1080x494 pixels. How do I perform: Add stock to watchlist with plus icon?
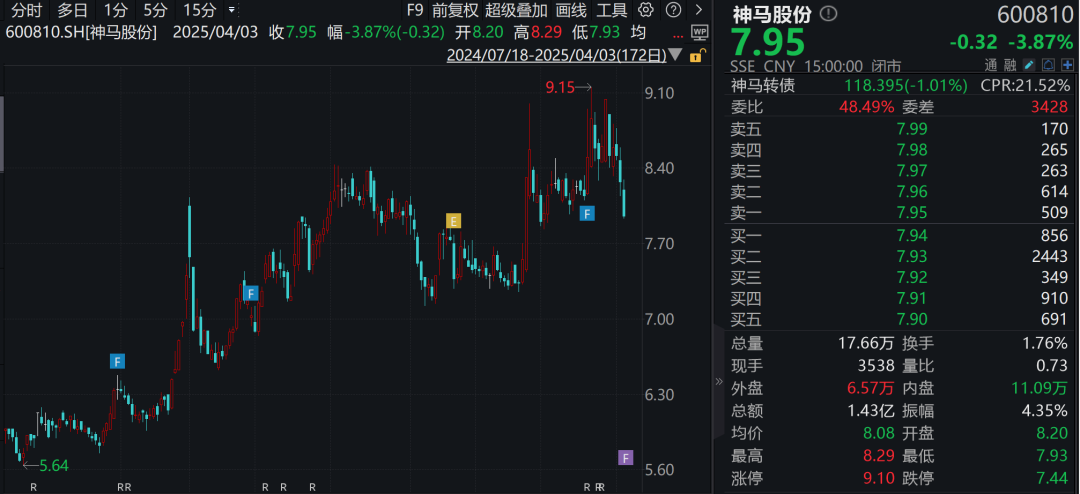click(x=1068, y=65)
